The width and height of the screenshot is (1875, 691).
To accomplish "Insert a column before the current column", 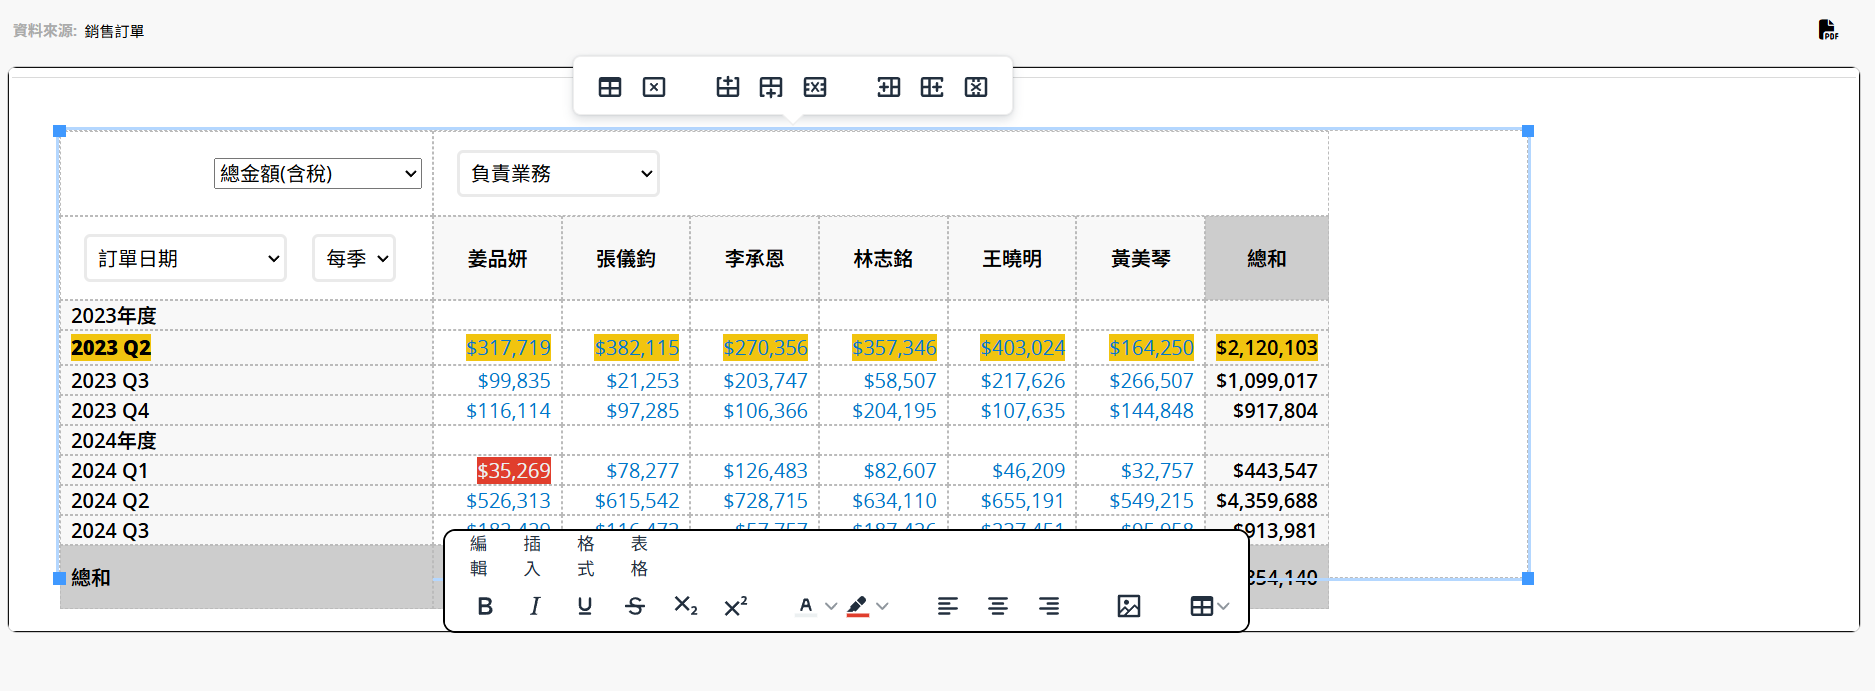I will (x=888, y=87).
